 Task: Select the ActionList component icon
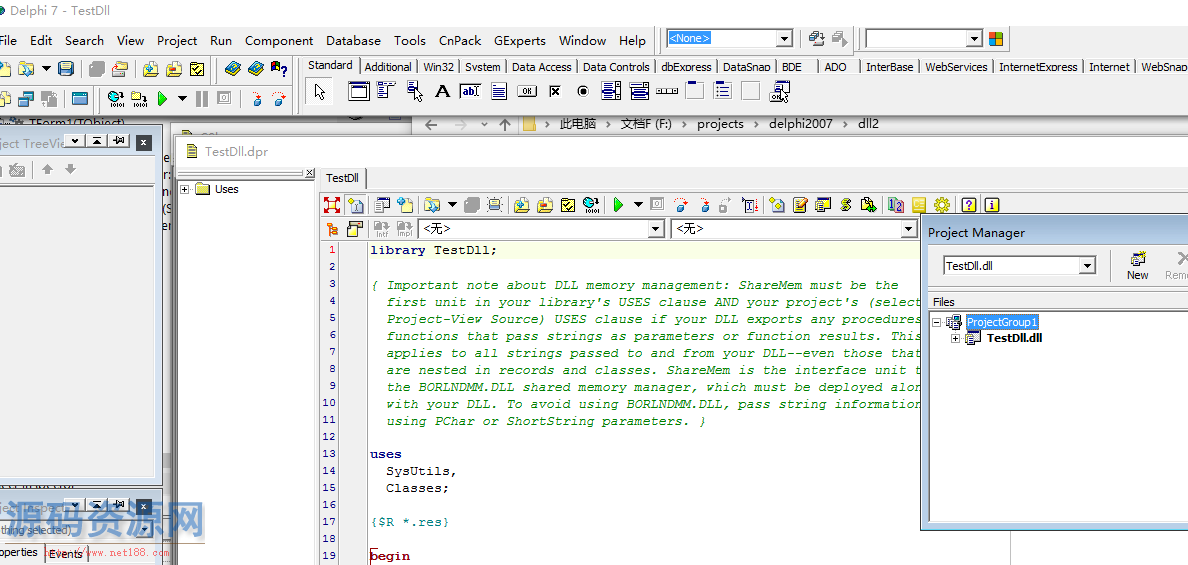click(x=779, y=92)
